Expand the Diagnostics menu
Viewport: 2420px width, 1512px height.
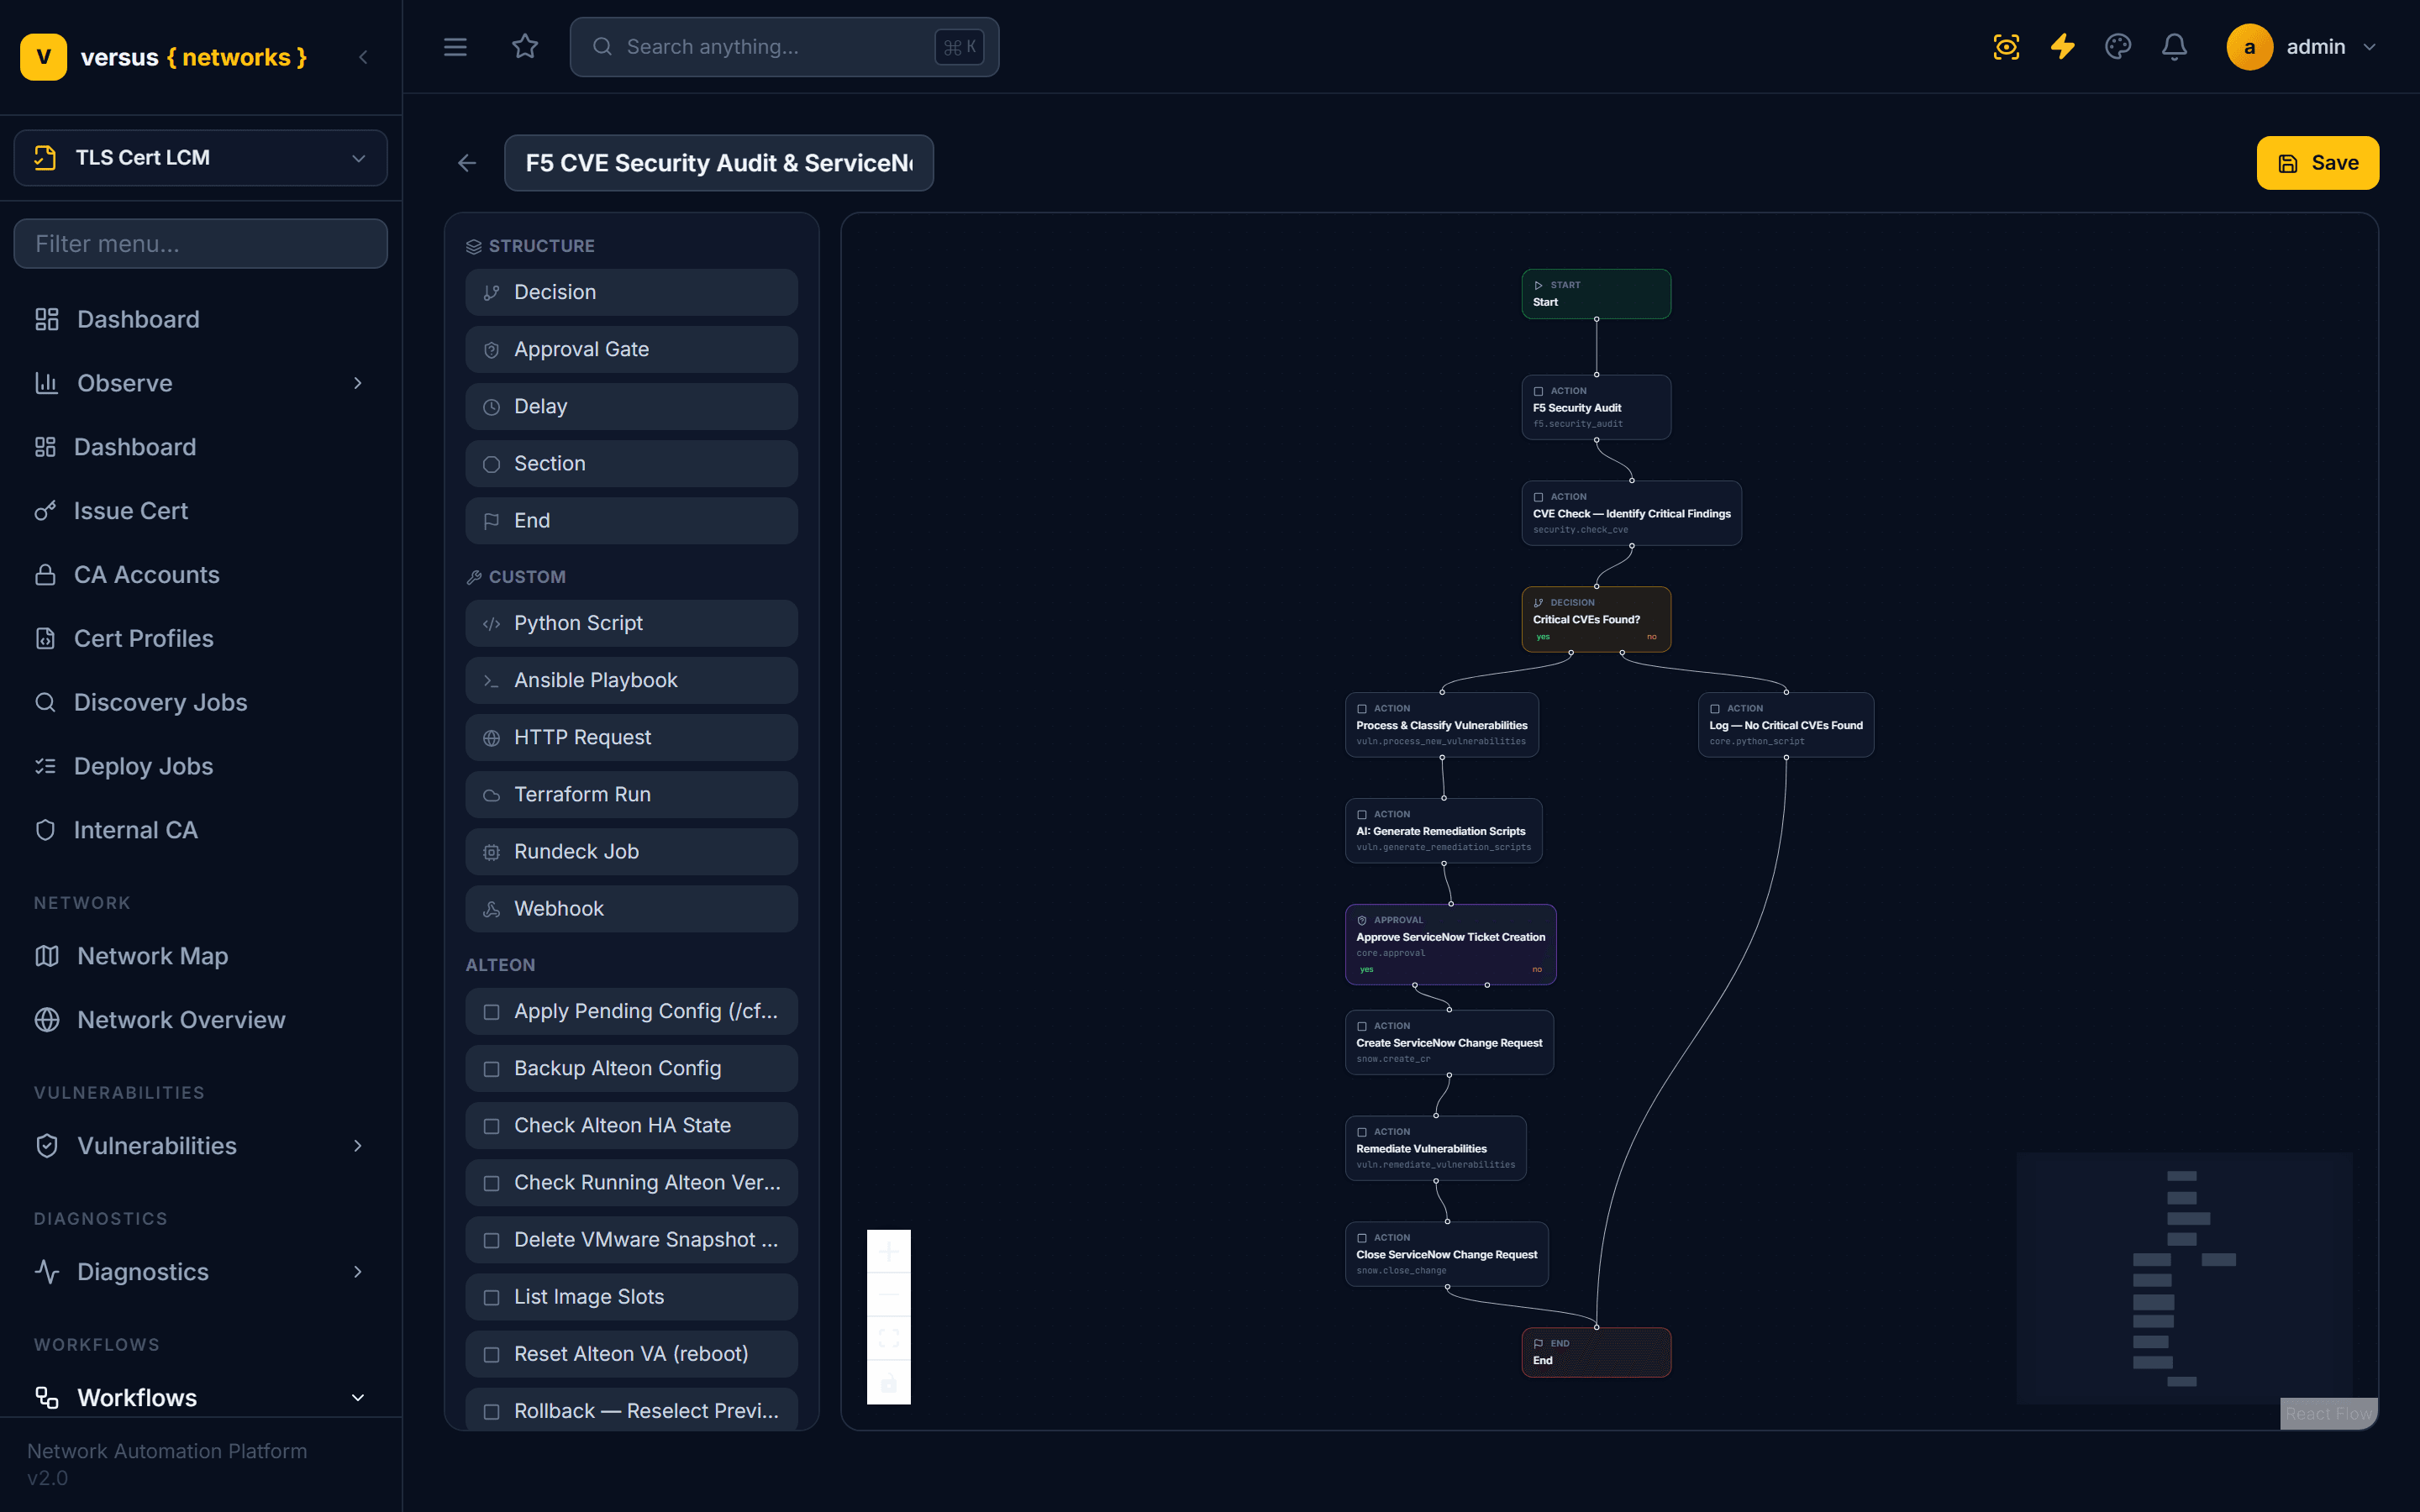tap(200, 1271)
